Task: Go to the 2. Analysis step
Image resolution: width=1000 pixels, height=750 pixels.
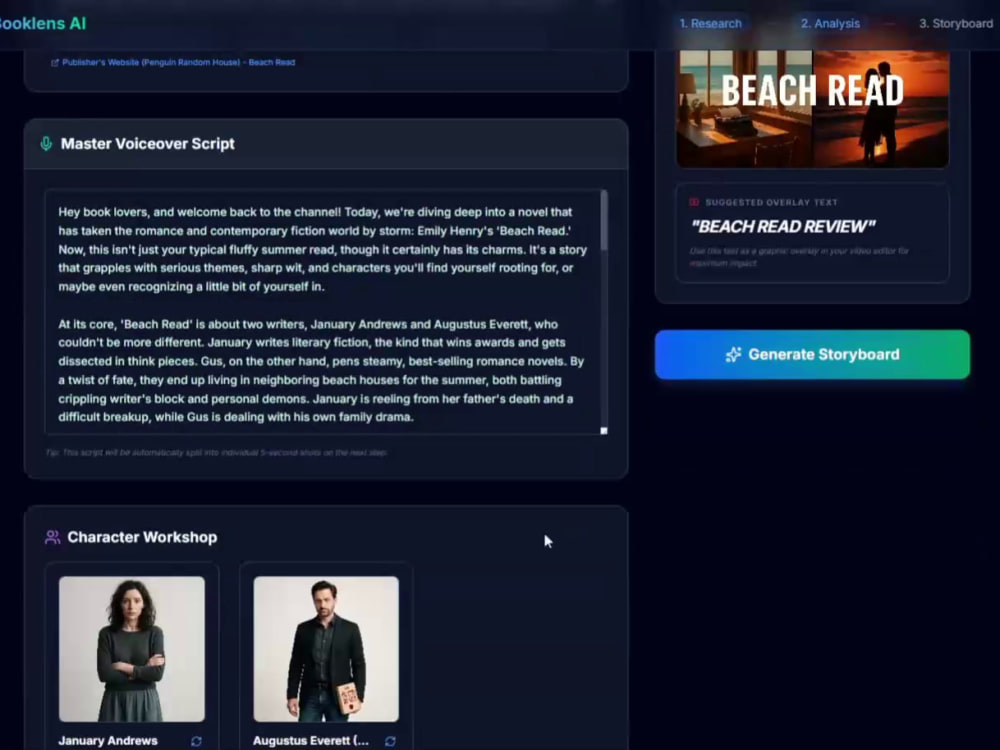Action: point(830,24)
